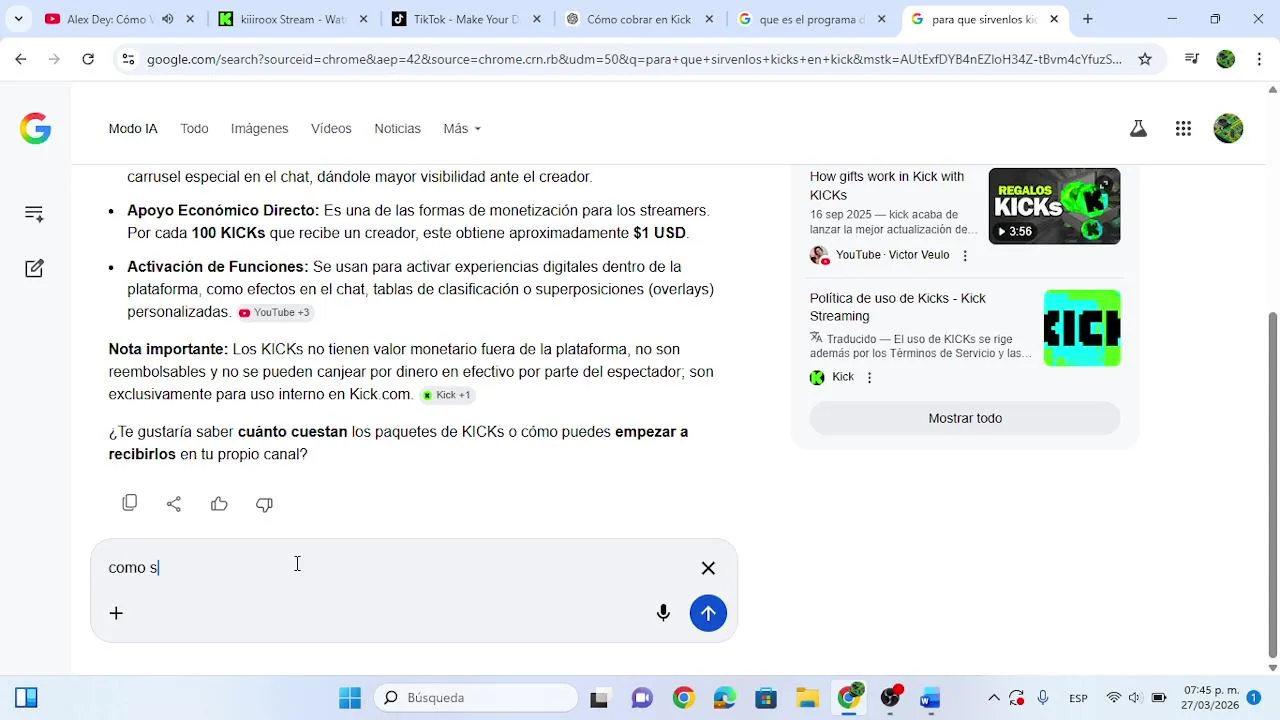
Task: Focus the follow-up question text field
Action: pyautogui.click(x=400, y=568)
